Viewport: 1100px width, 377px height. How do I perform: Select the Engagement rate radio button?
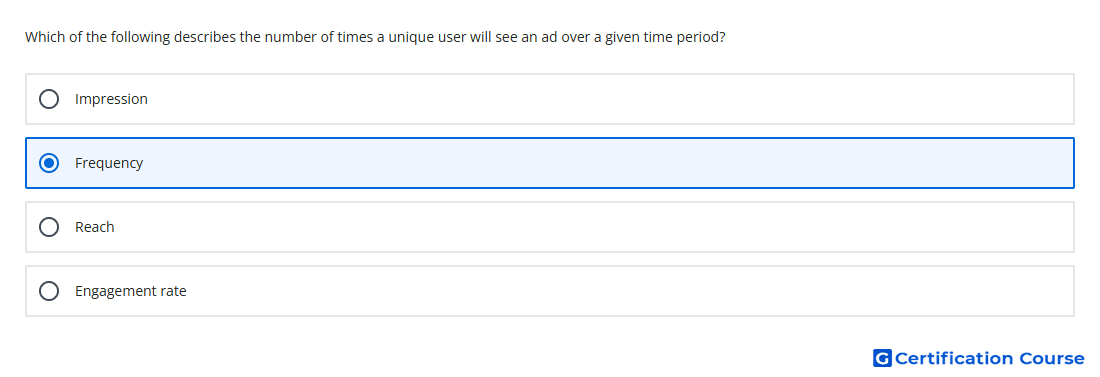coord(49,291)
